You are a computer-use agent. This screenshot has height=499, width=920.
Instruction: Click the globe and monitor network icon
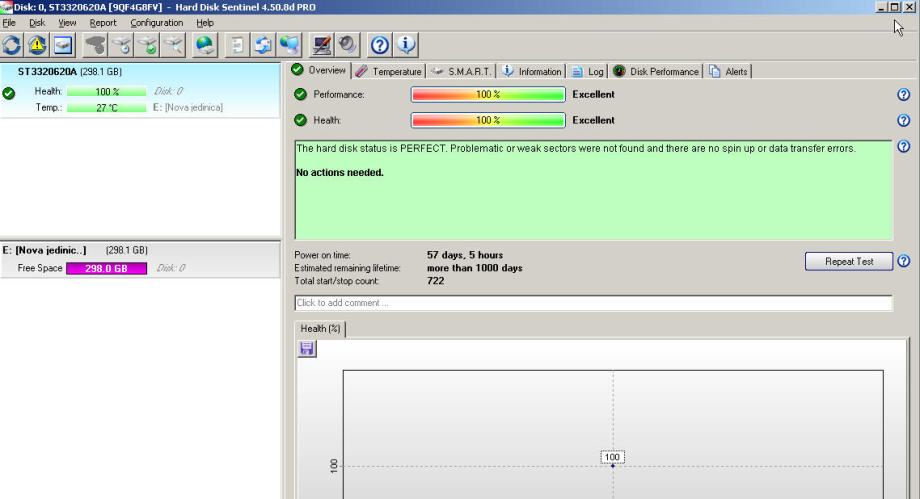pos(289,45)
